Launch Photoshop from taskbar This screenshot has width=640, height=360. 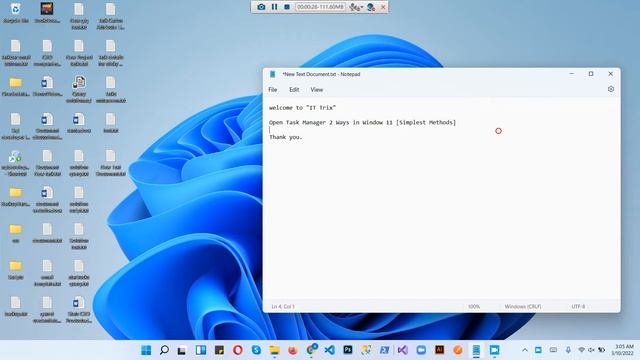(348, 350)
